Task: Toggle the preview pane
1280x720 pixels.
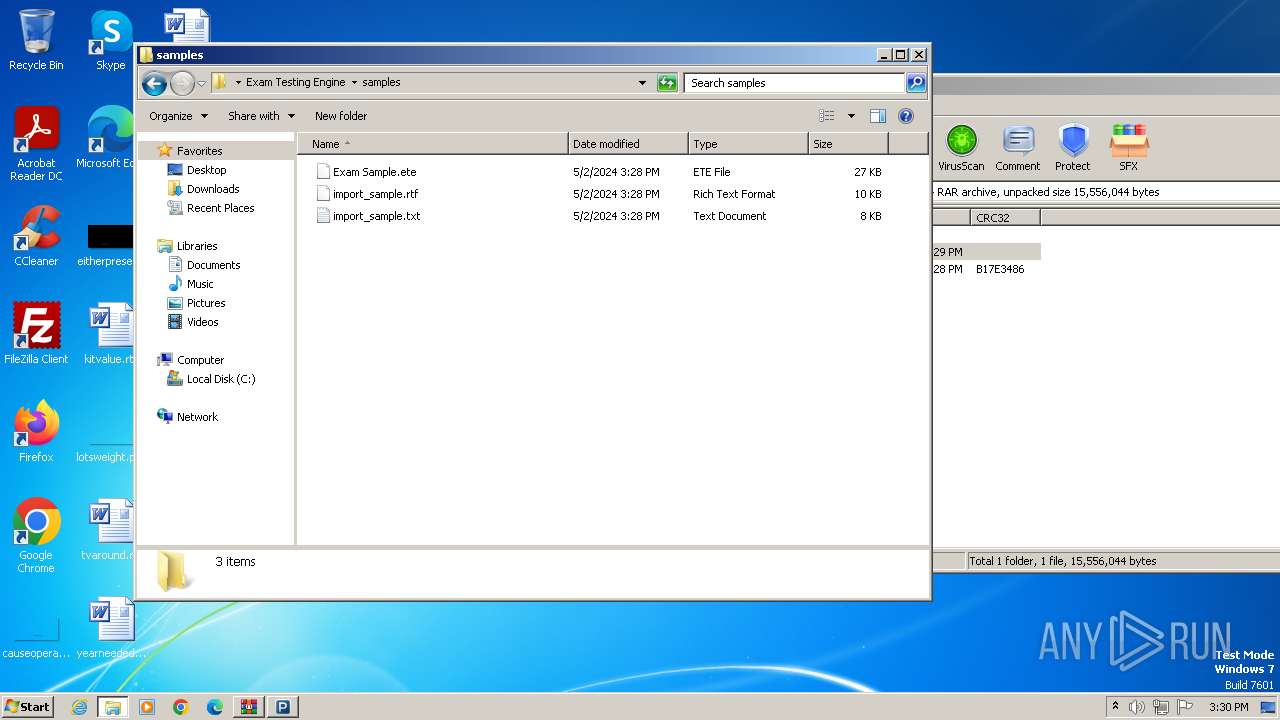Action: tap(878, 116)
